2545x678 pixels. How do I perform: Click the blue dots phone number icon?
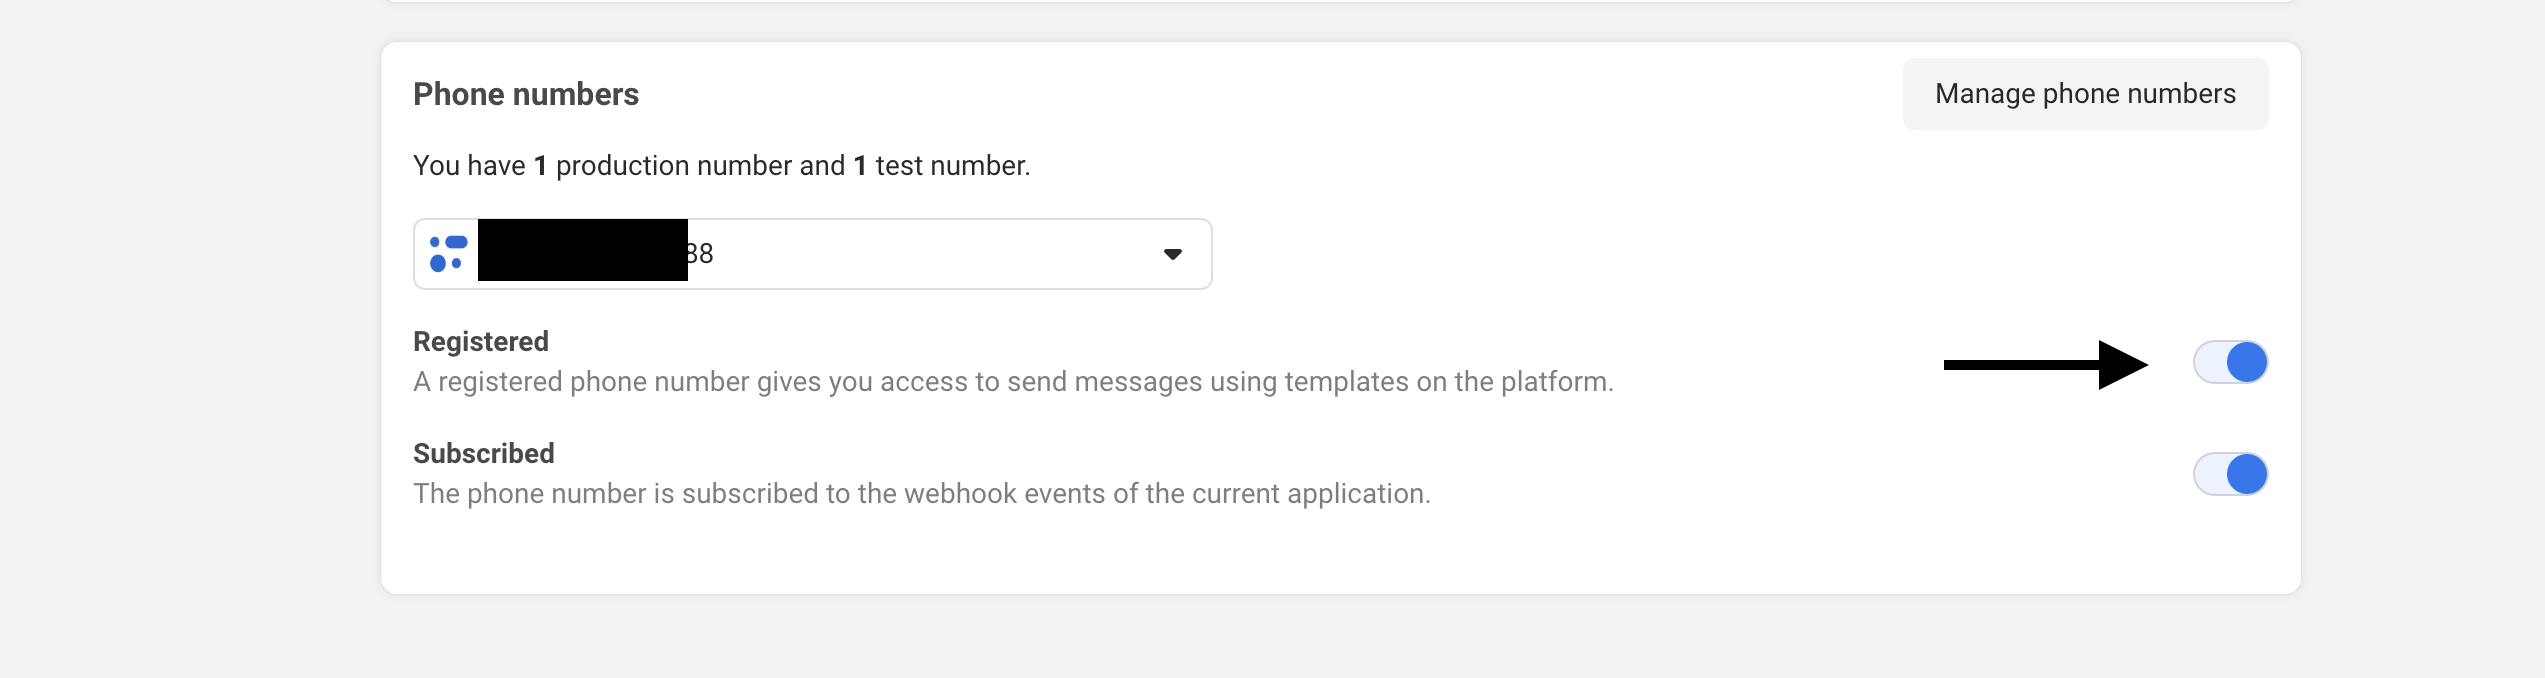coord(447,254)
